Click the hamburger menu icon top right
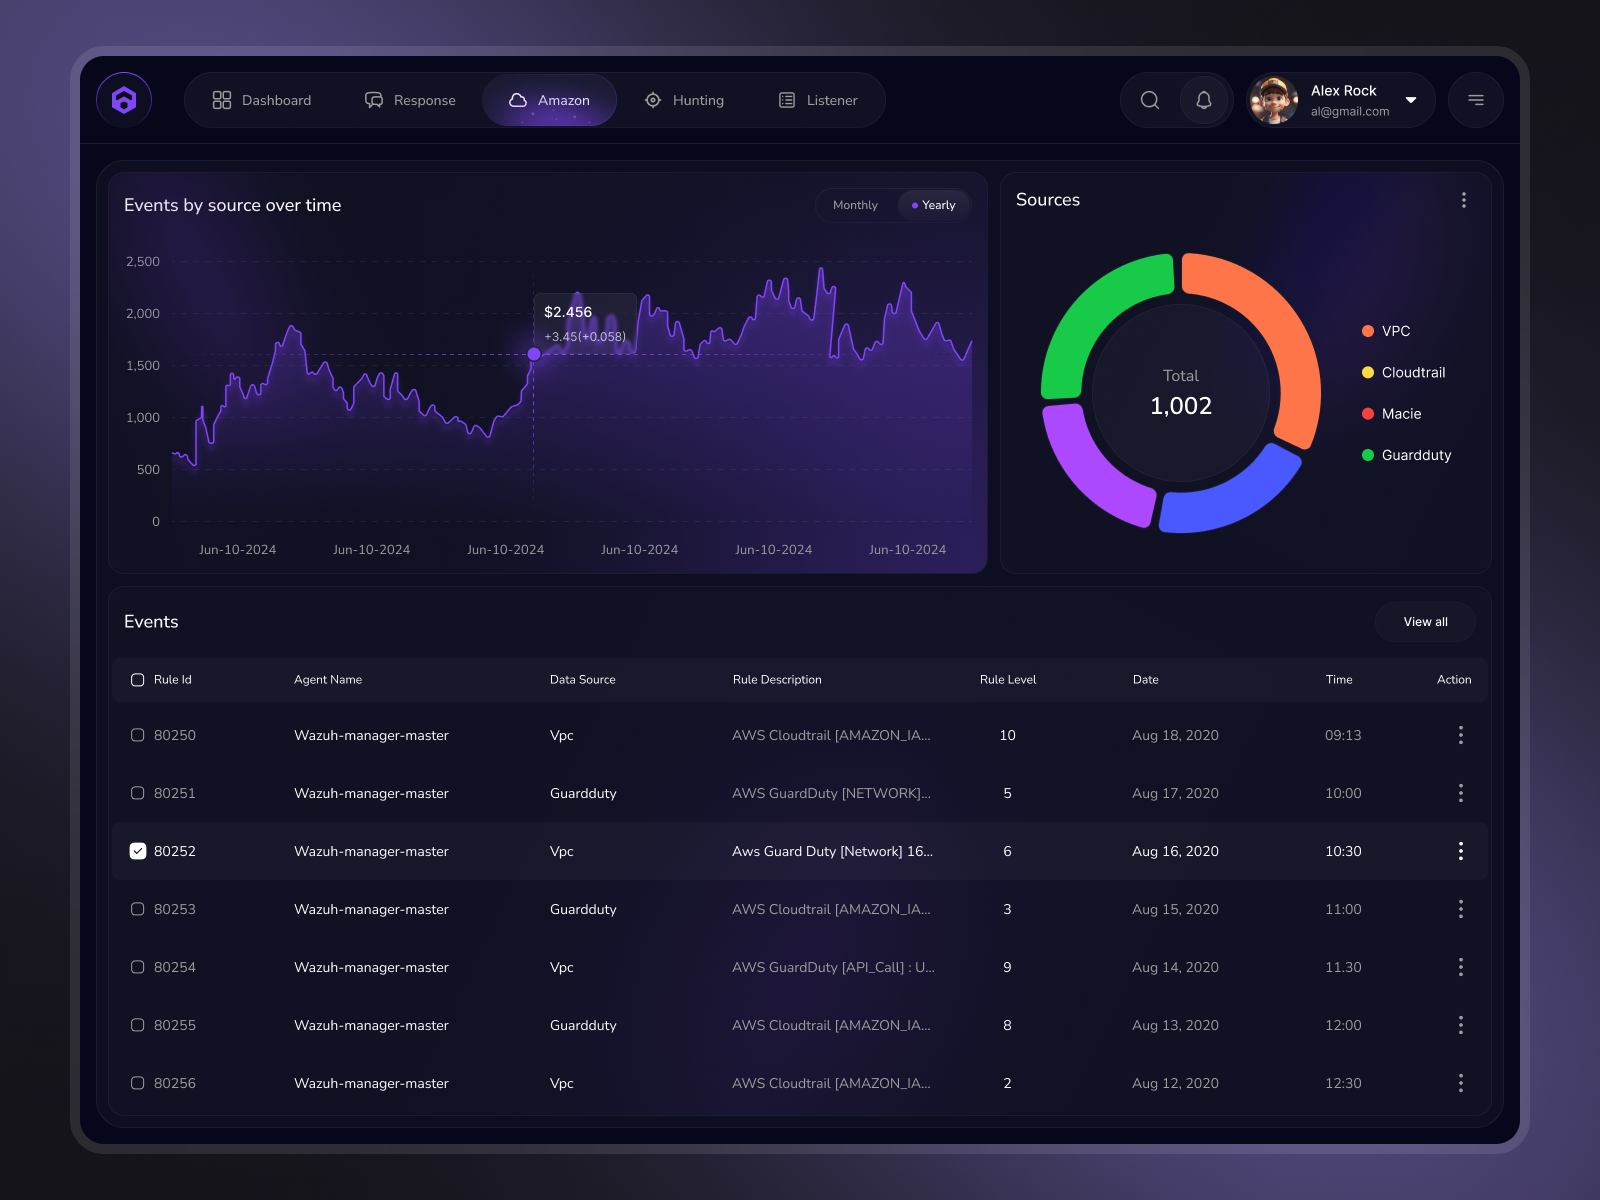 coord(1476,100)
